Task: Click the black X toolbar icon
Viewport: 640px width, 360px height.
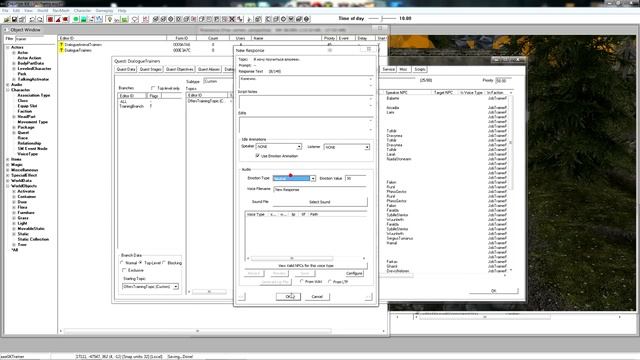Action: (232, 19)
